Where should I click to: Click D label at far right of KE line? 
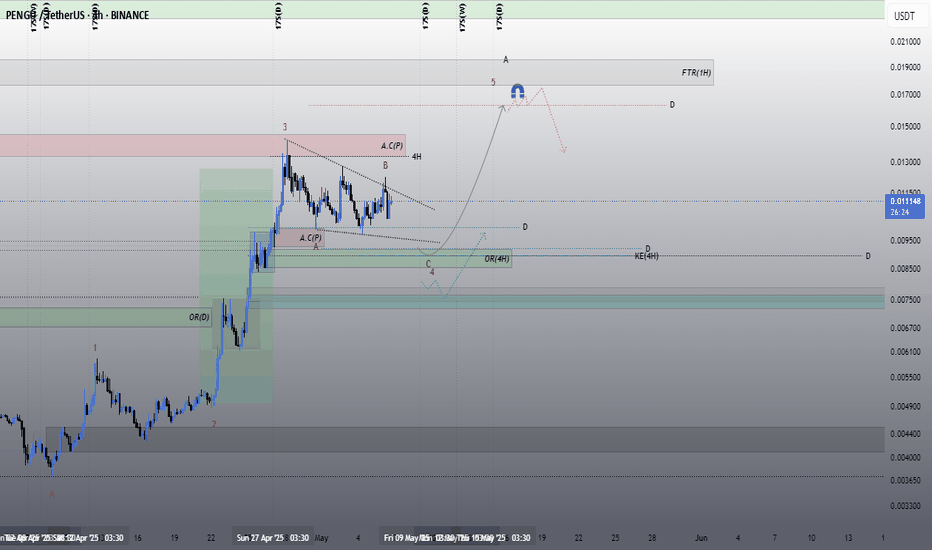[x=868, y=256]
